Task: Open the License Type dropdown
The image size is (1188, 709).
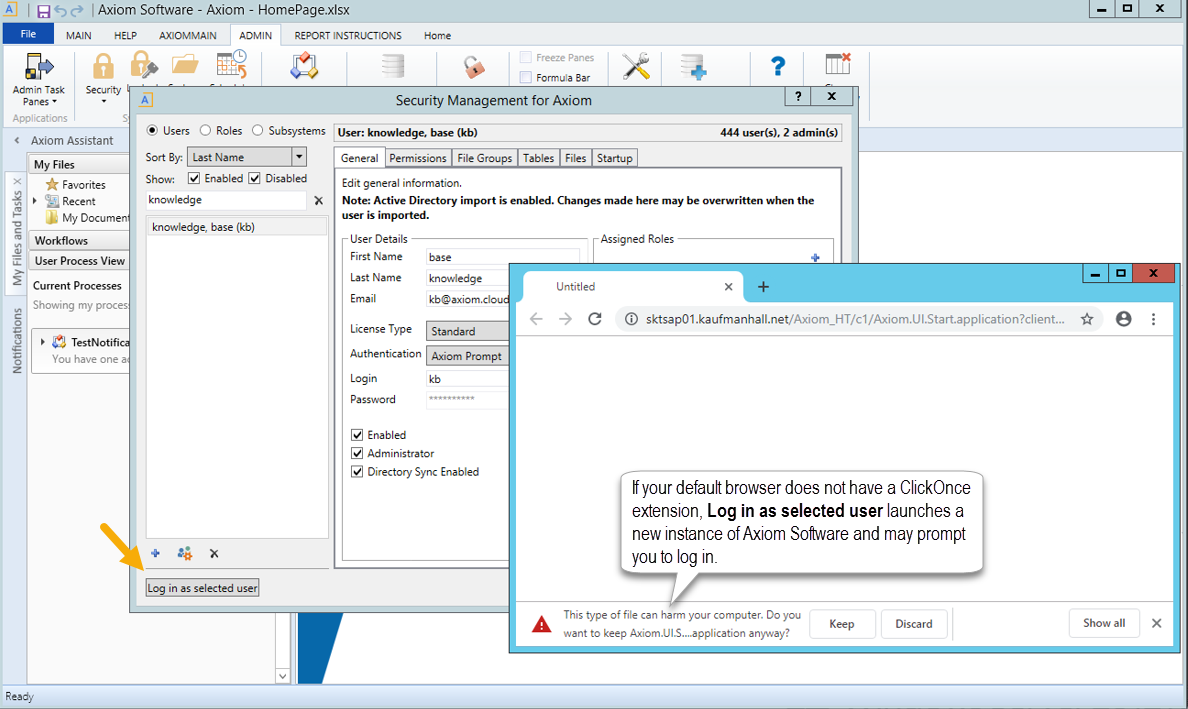Action: [x=468, y=331]
